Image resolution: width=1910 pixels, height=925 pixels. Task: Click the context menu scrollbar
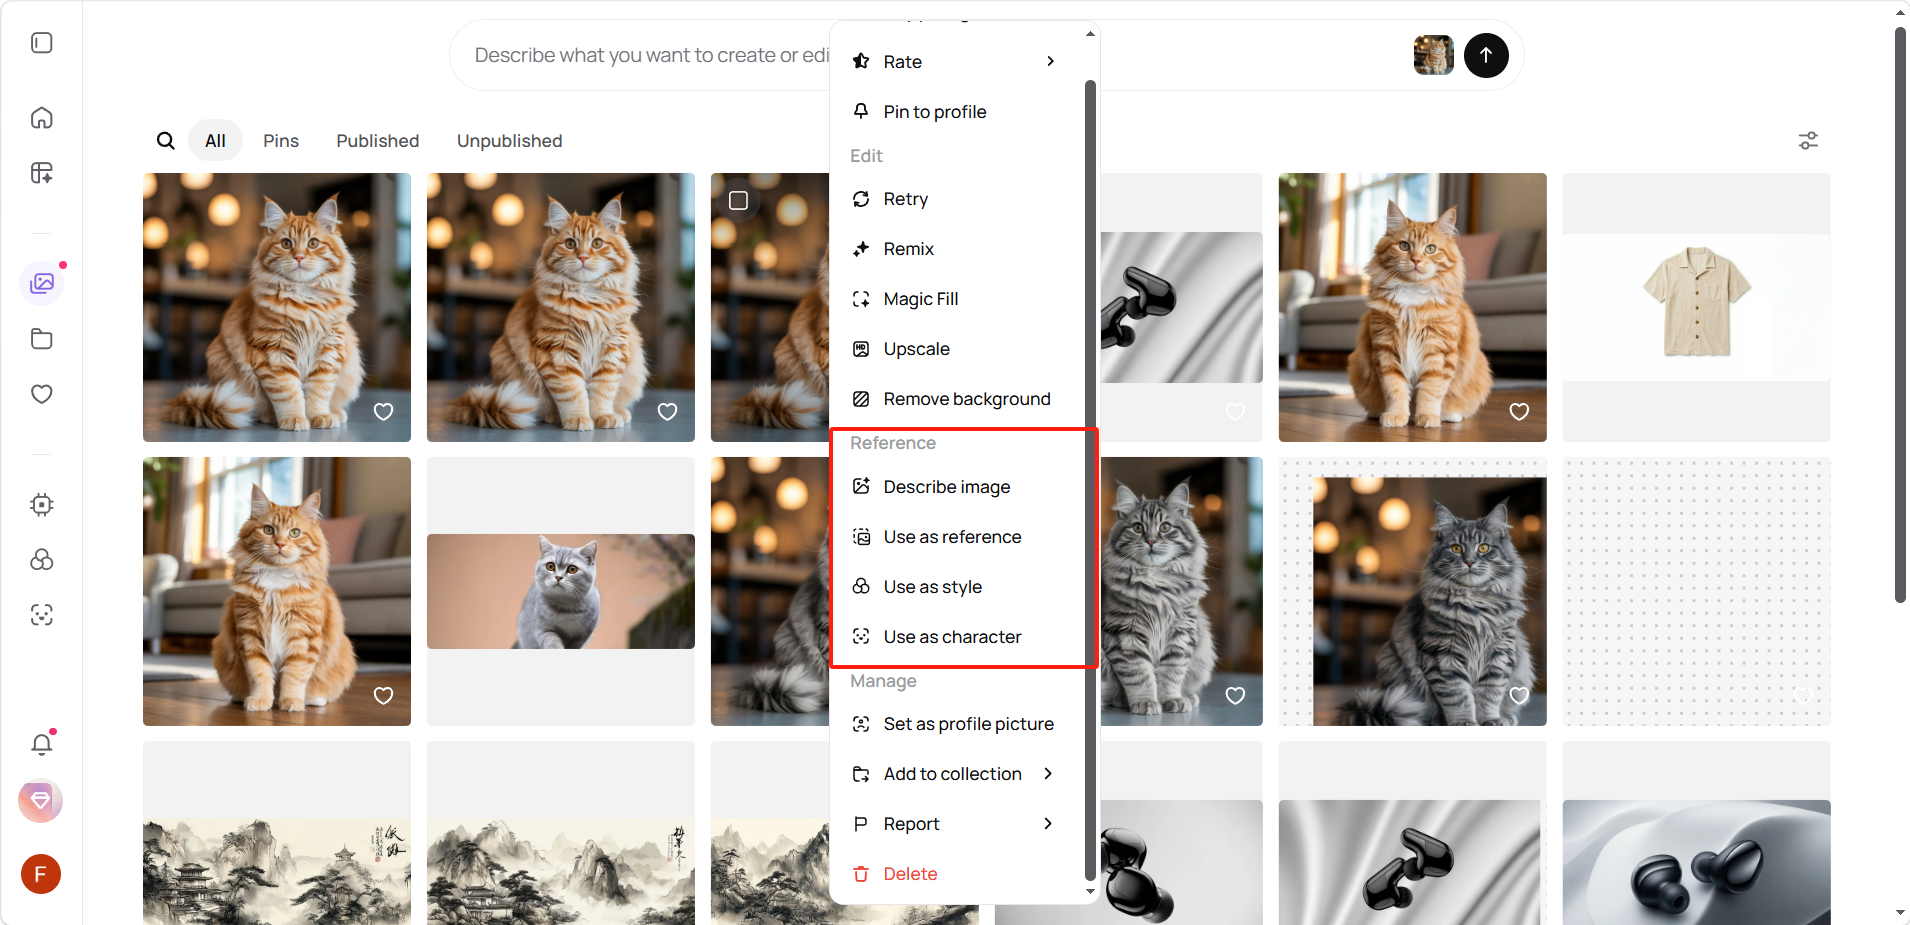pos(1090,480)
